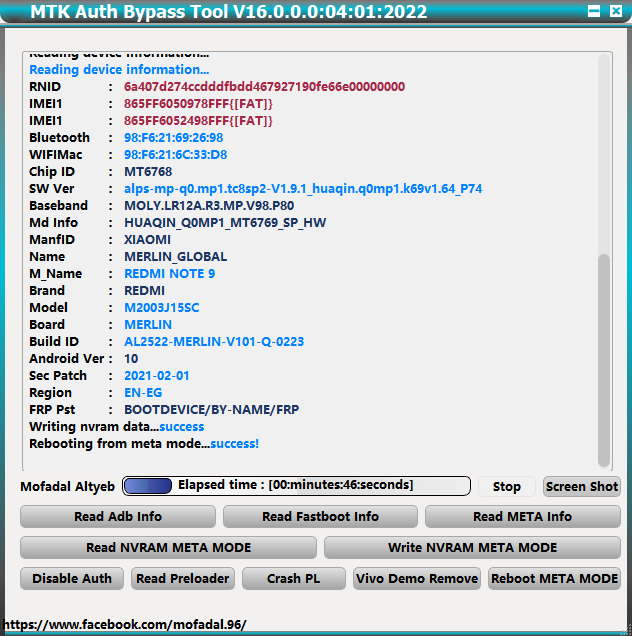Click the Sec Patch date 2021-02-01
Screen dimensions: 632x636
[x=157, y=376]
